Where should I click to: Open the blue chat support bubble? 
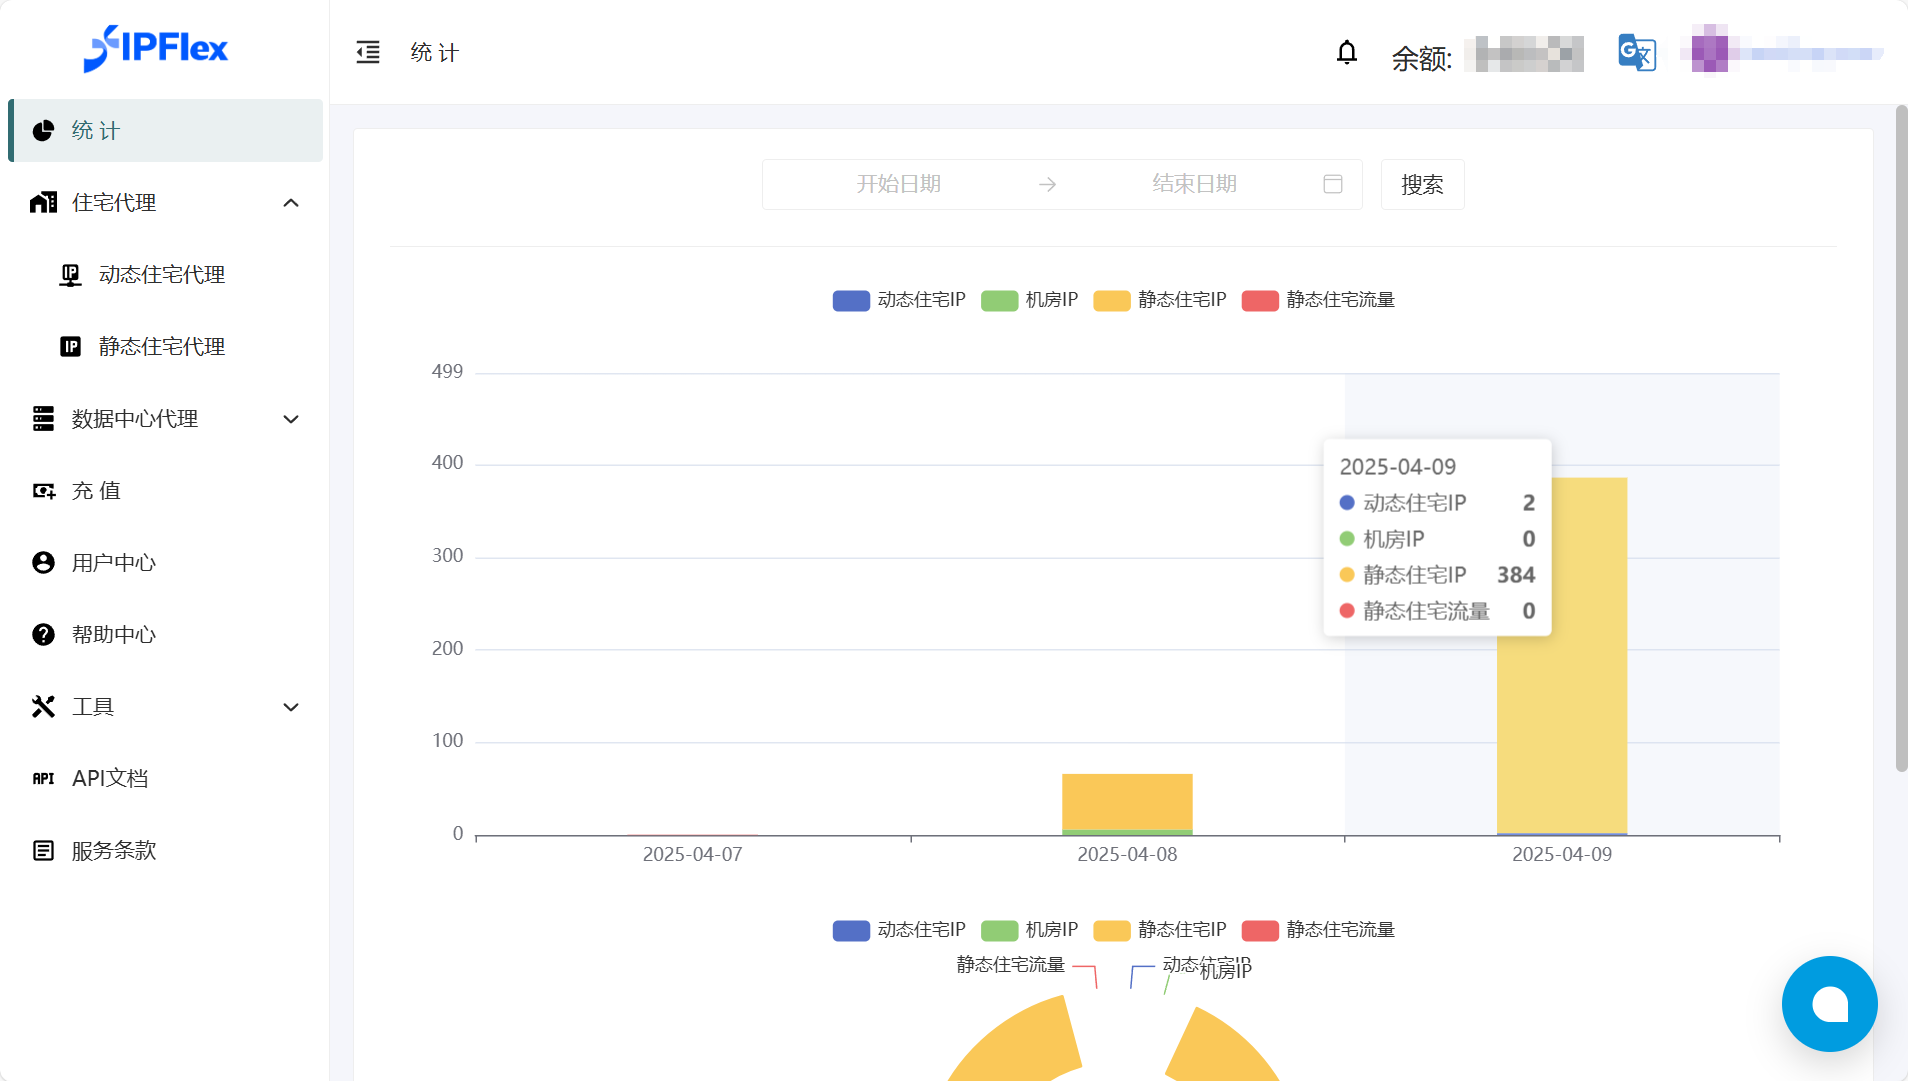tap(1829, 1003)
